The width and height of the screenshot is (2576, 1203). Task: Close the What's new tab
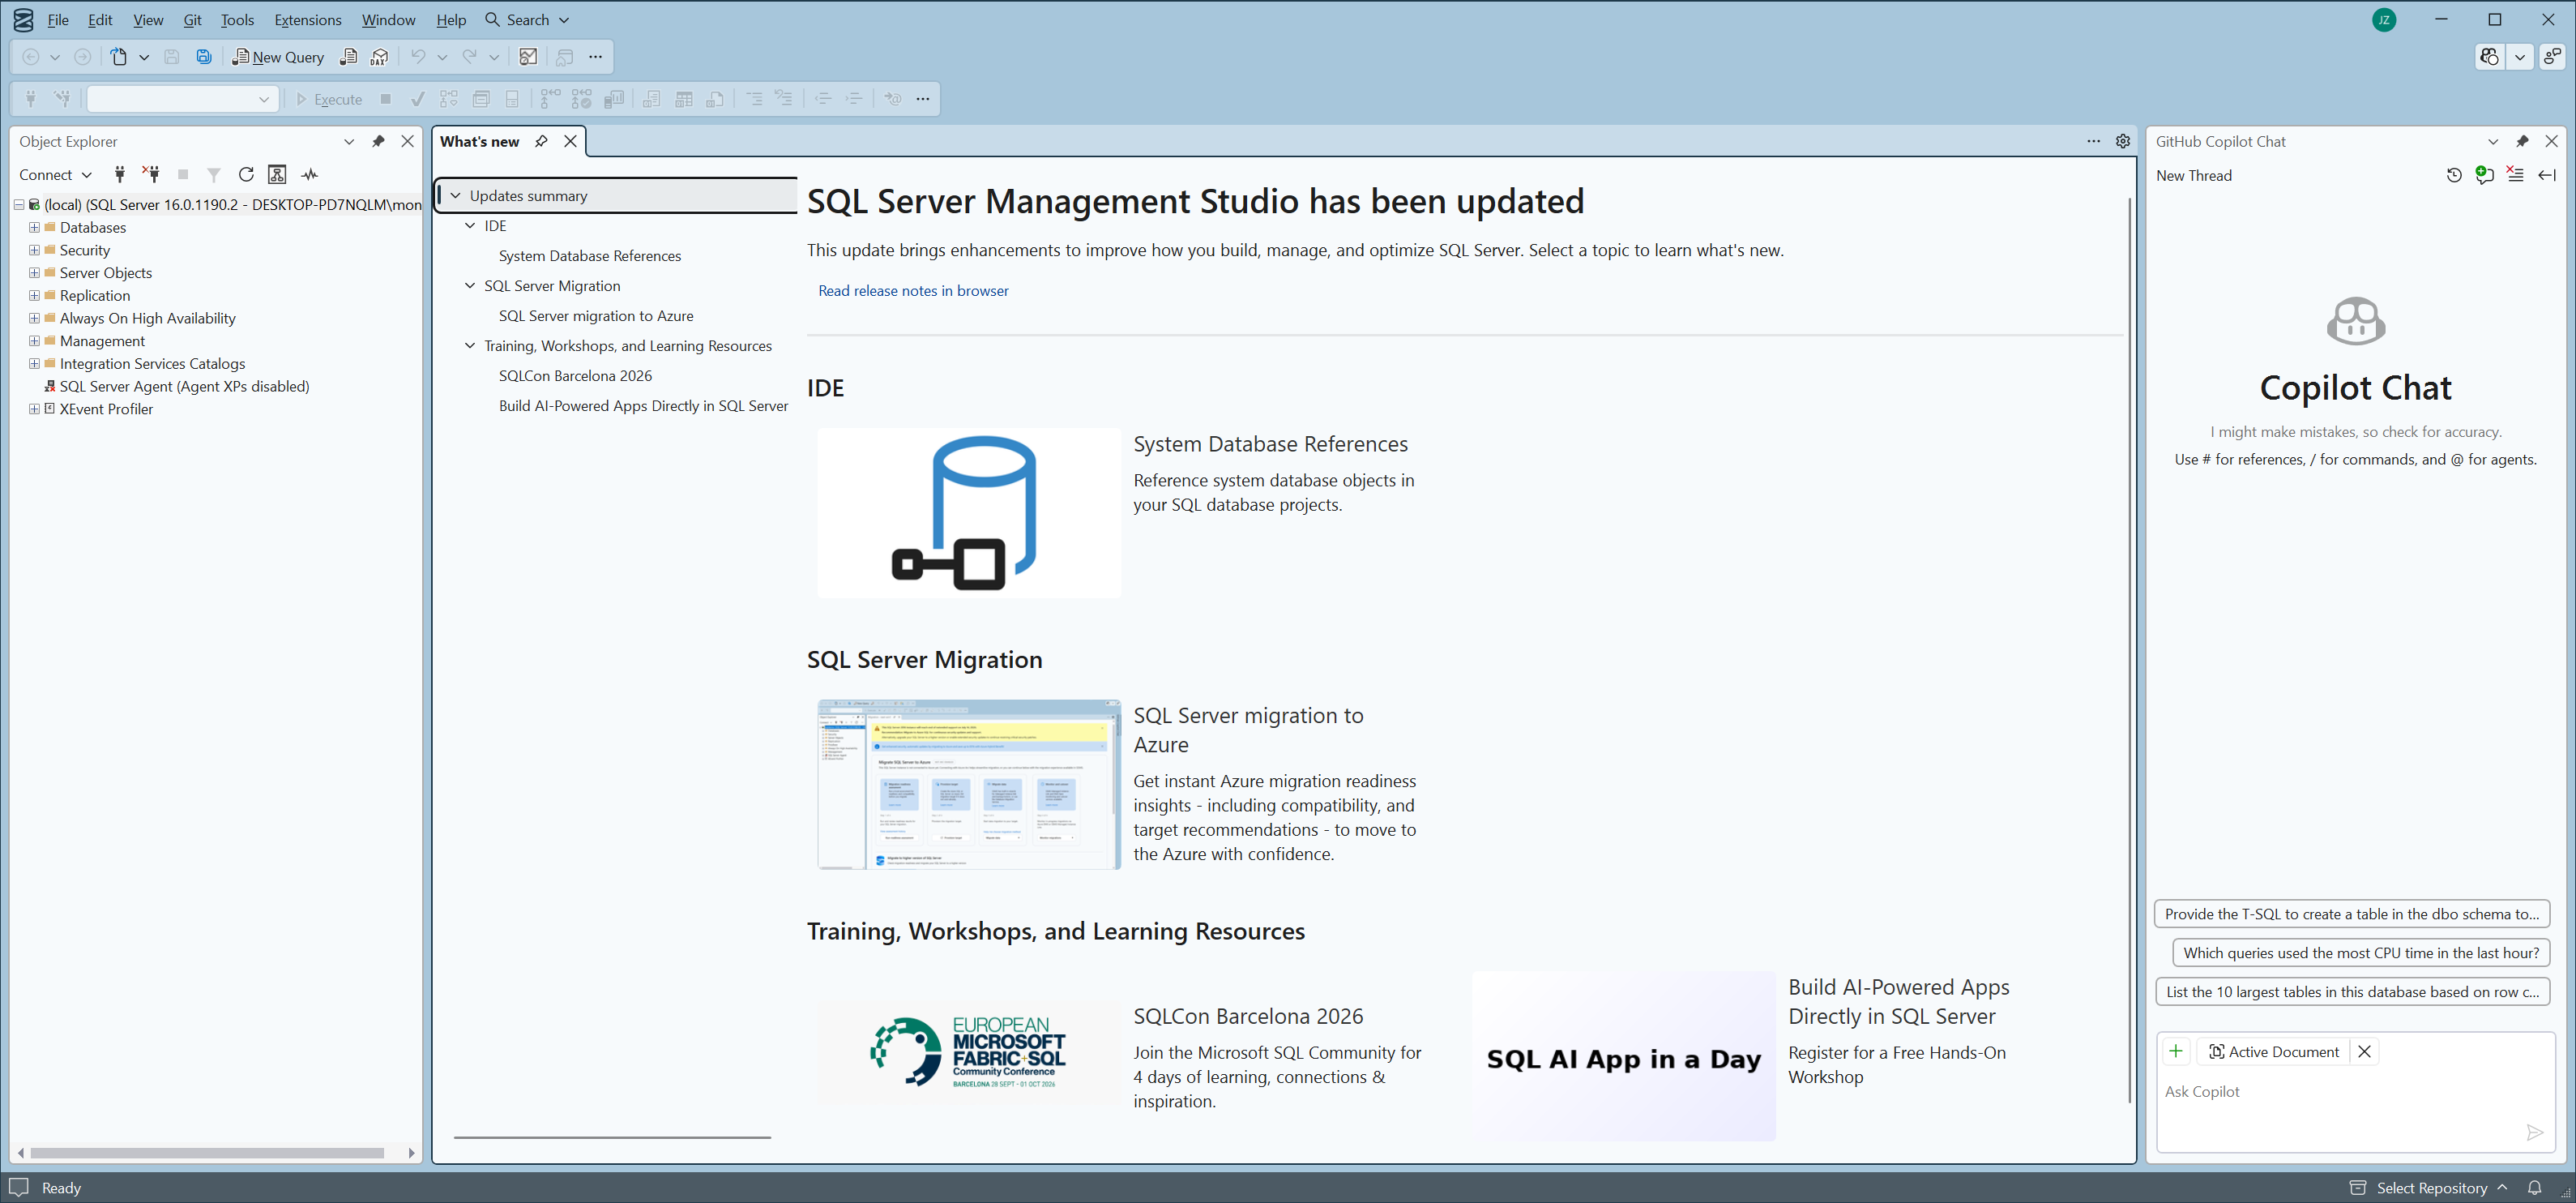(570, 141)
